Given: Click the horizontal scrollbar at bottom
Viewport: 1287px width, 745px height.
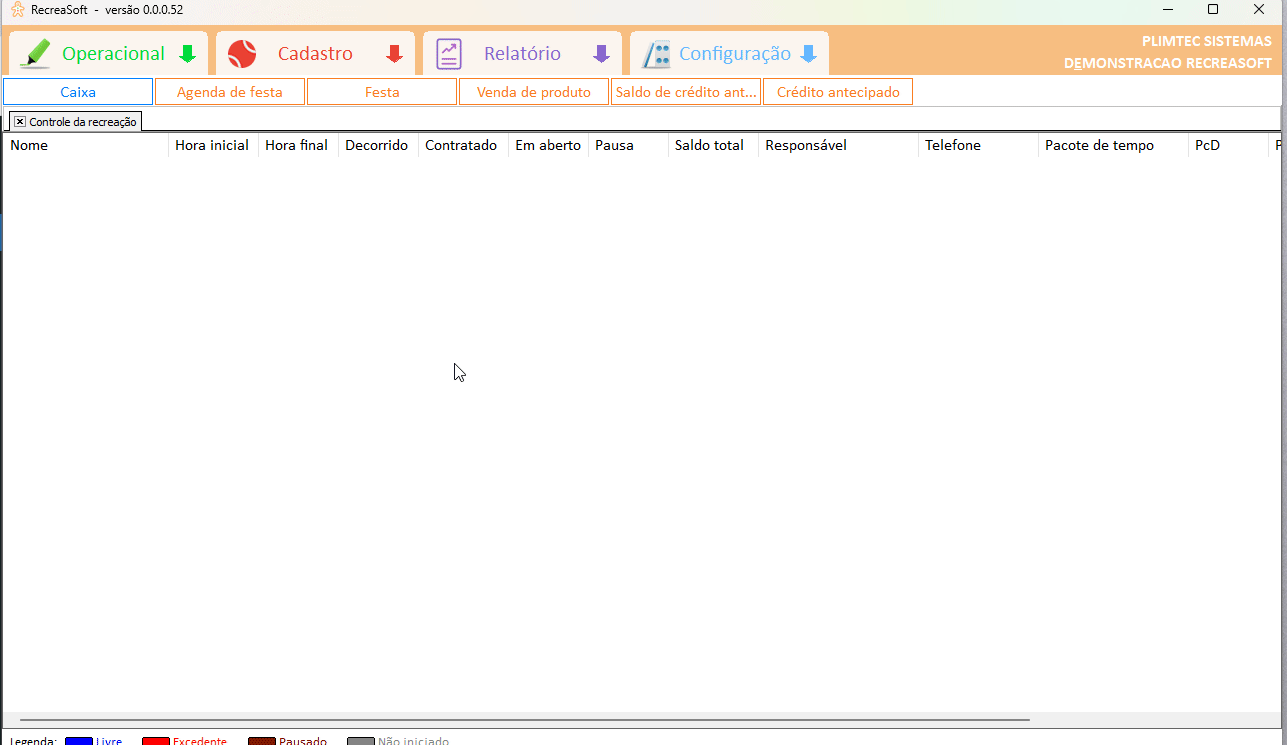Looking at the screenshot, I should [x=524, y=720].
